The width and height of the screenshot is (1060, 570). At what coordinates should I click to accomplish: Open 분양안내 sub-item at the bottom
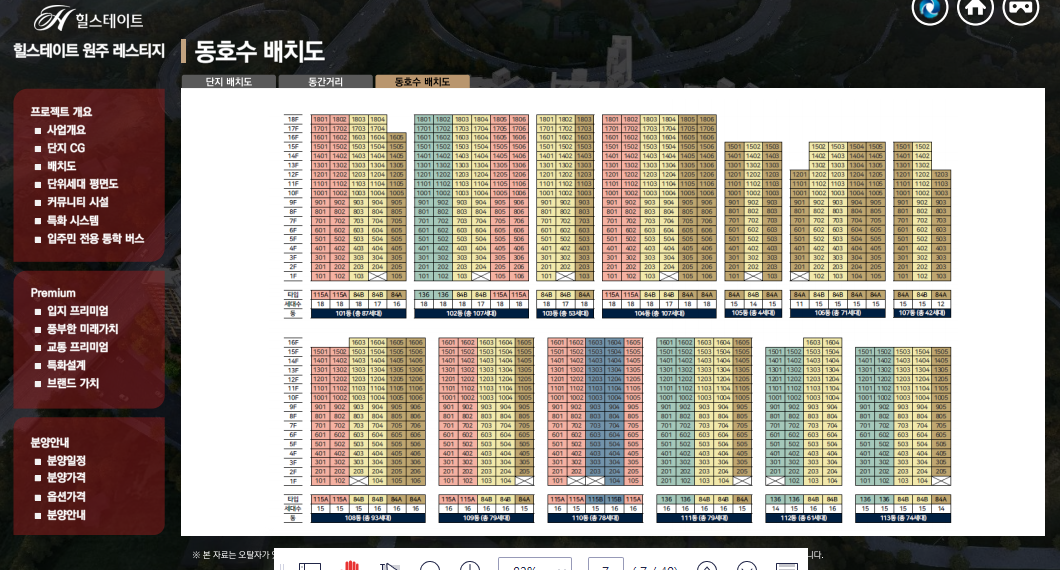click(x=66, y=515)
